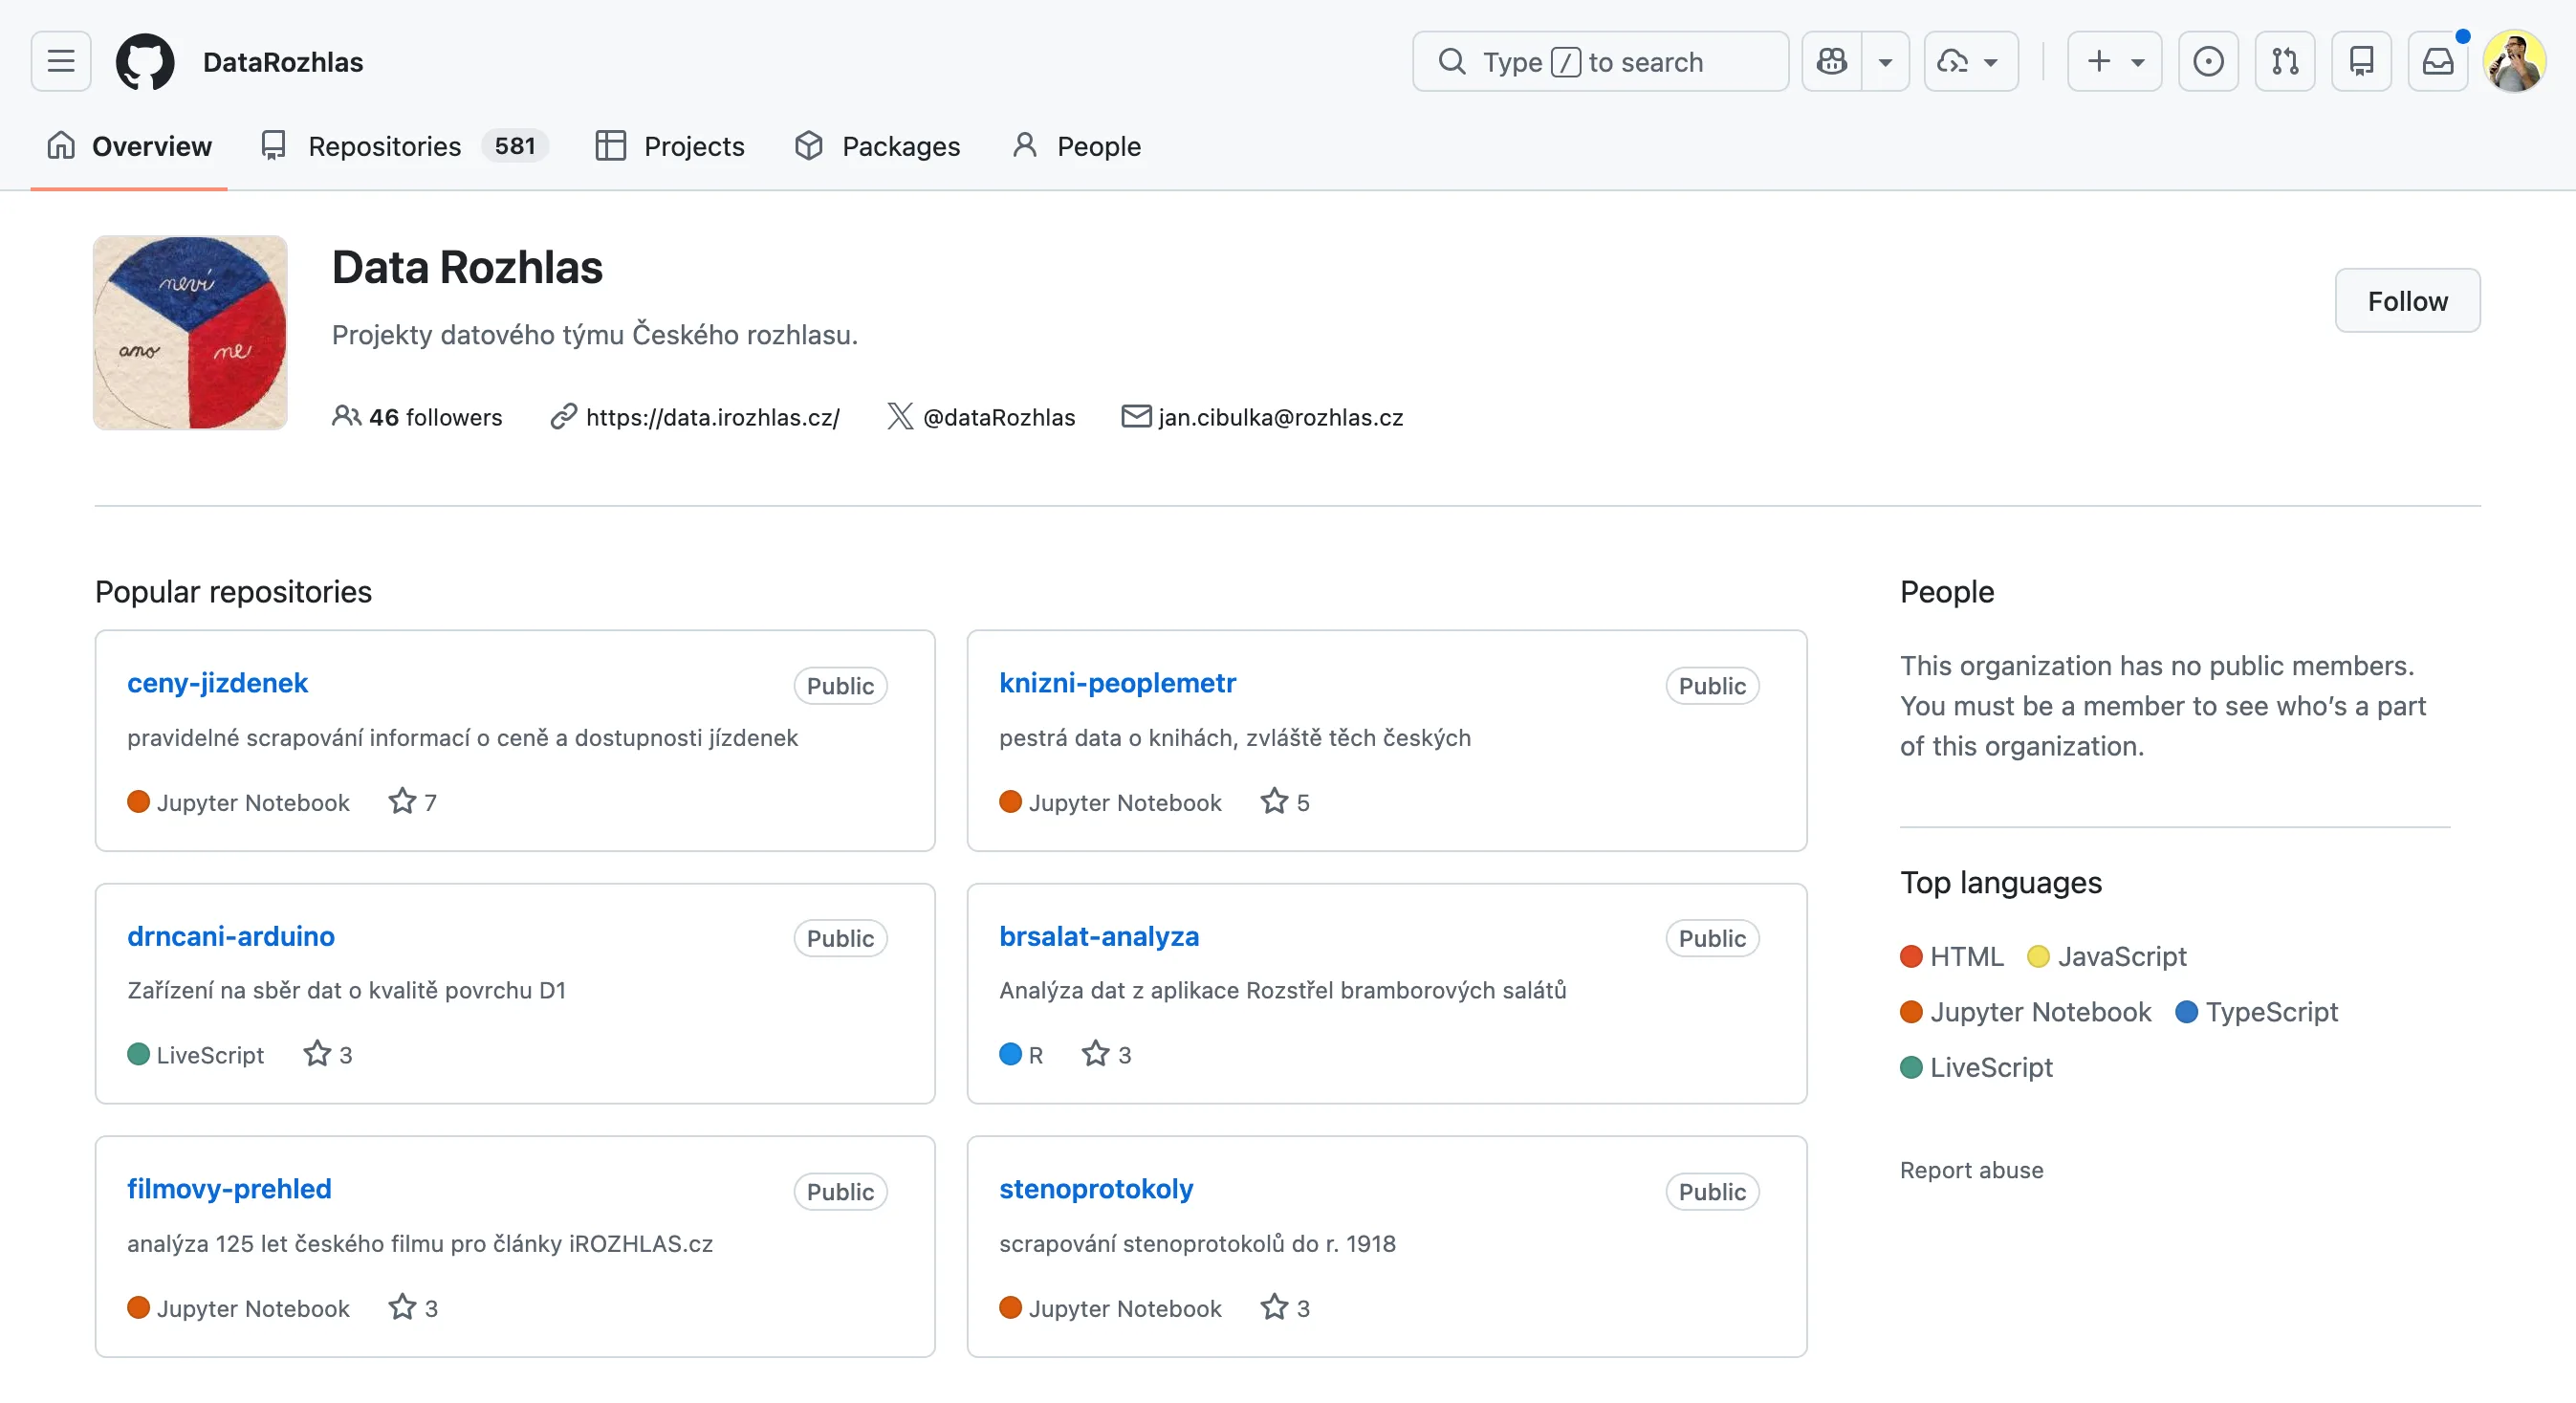
Task: Open your repositories icon in header
Action: 2361,61
